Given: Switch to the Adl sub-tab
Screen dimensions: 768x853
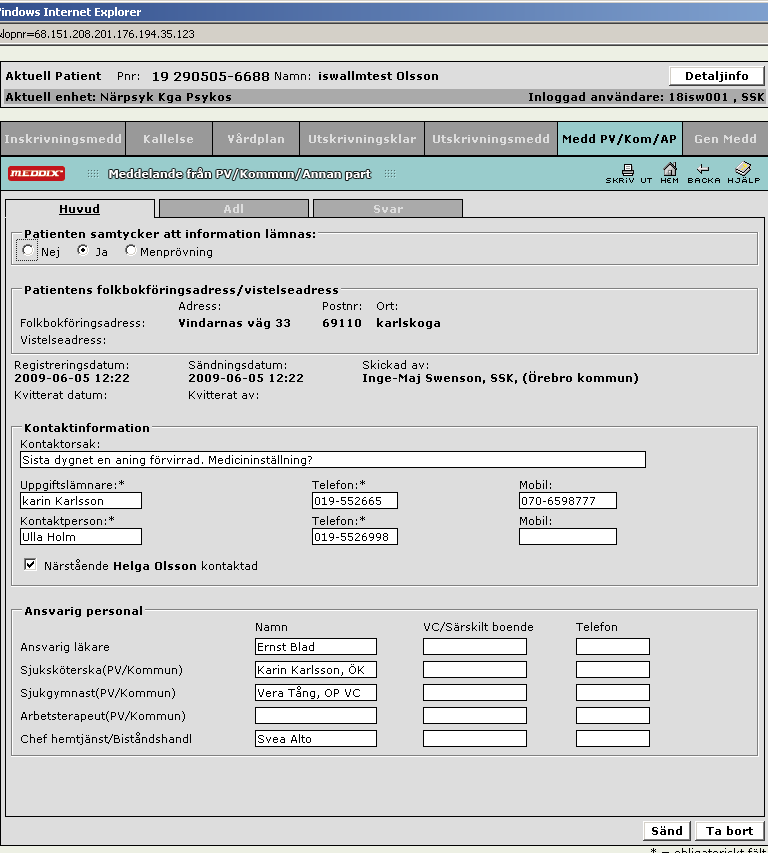Looking at the screenshot, I should (x=234, y=209).
